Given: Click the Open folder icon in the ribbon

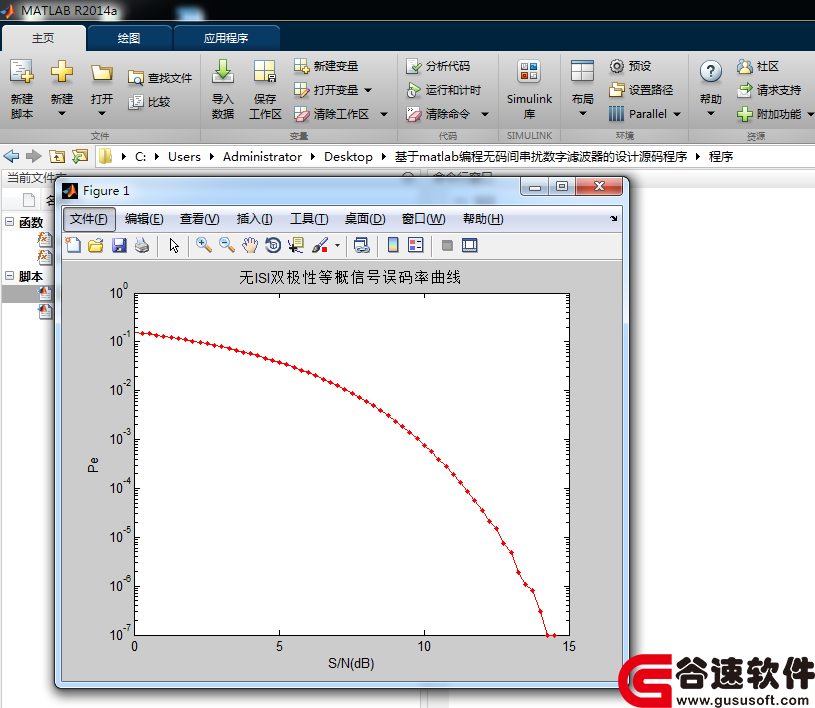Looking at the screenshot, I should (101, 73).
